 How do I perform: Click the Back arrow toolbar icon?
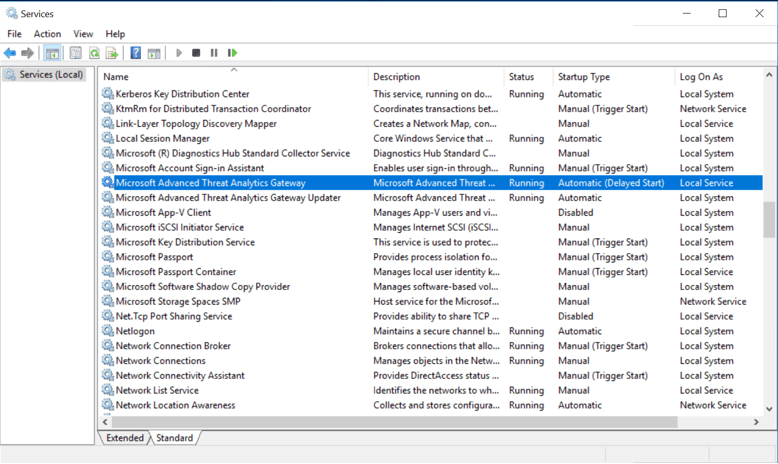click(x=10, y=53)
